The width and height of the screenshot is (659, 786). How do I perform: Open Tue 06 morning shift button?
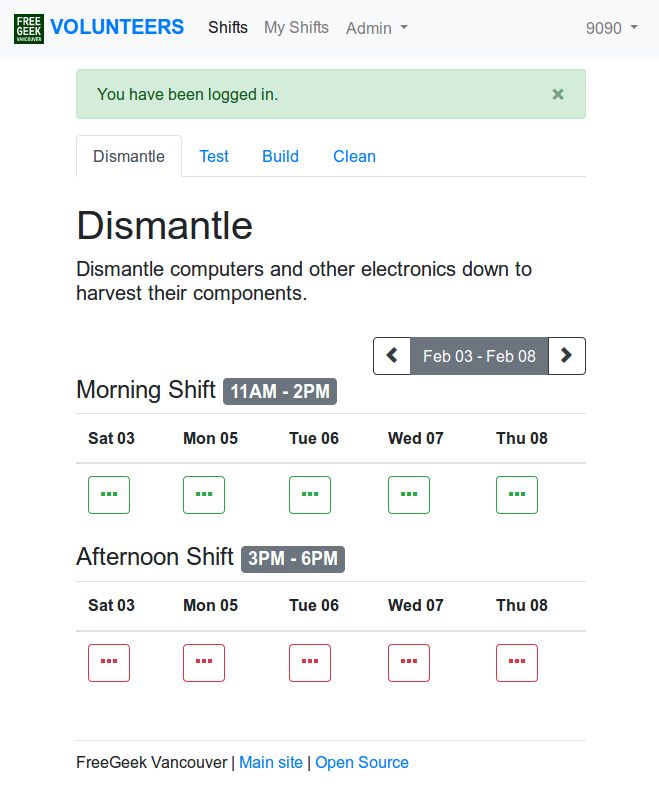(x=310, y=495)
